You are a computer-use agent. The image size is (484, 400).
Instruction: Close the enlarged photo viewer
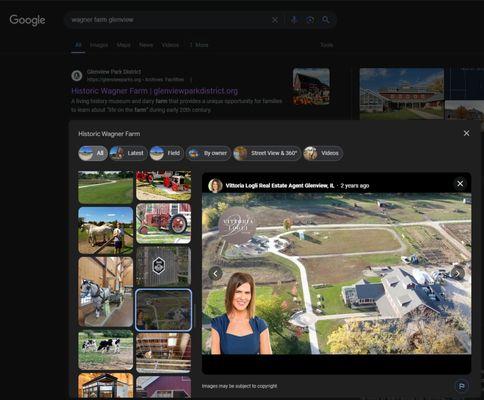coord(460,184)
